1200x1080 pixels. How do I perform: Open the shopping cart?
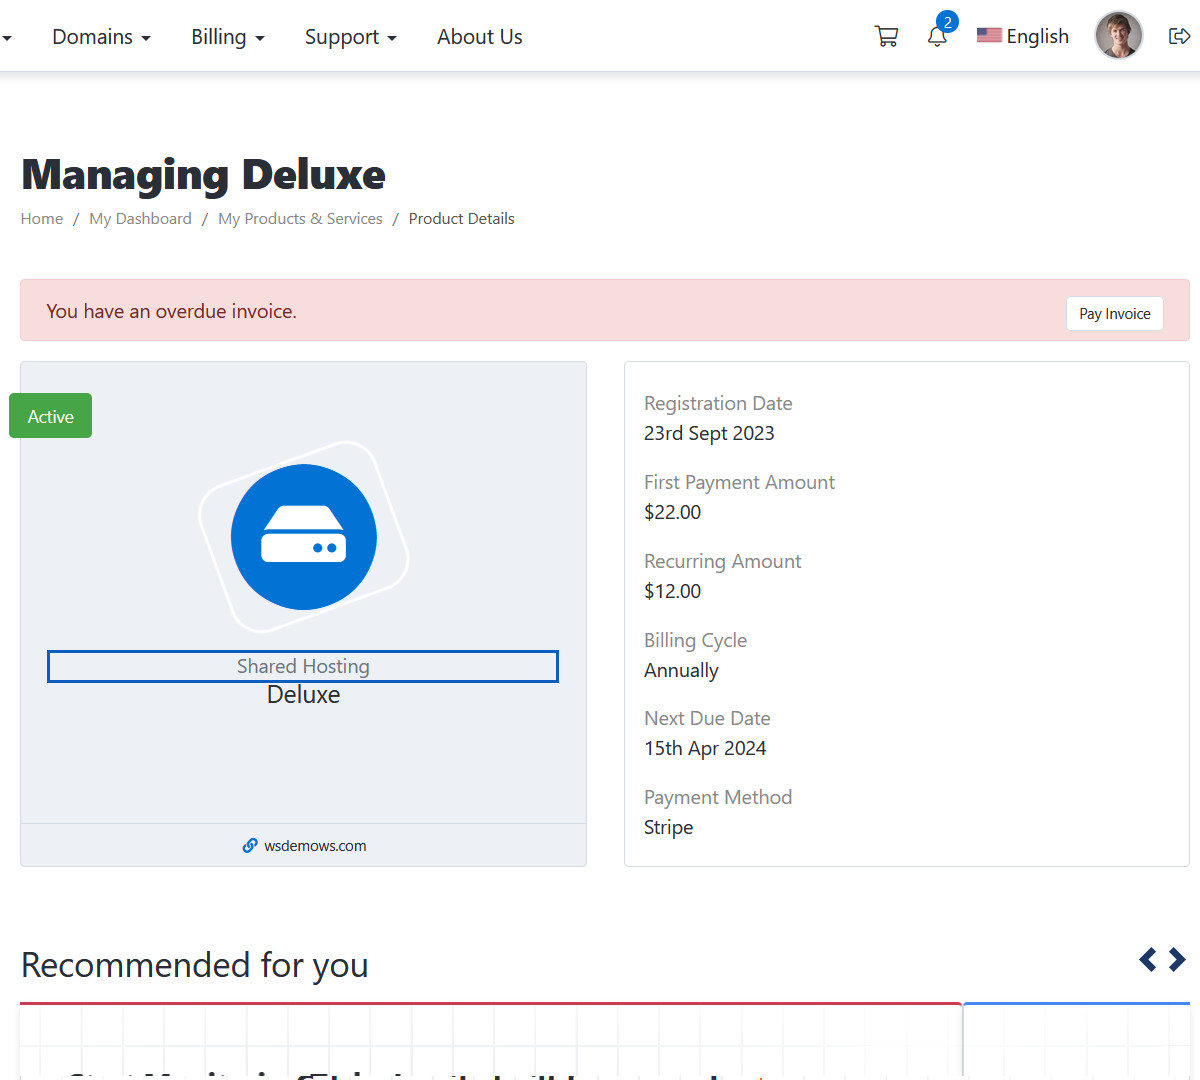click(886, 37)
